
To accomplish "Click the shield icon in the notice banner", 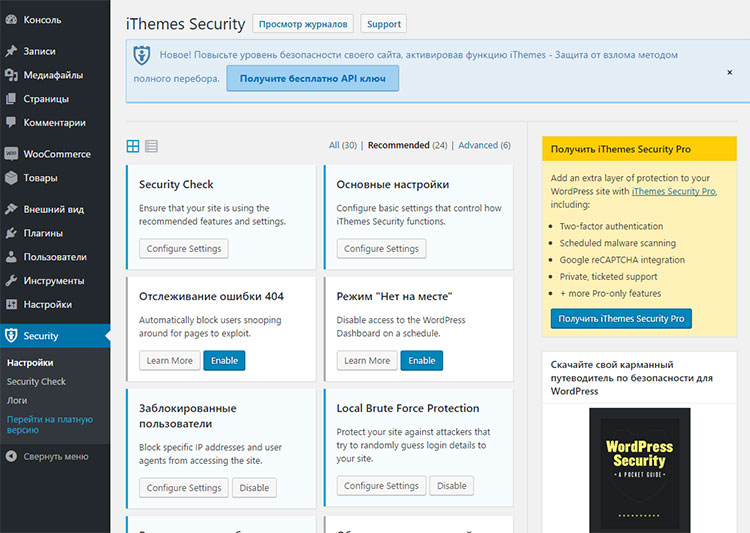I will pos(142,55).
